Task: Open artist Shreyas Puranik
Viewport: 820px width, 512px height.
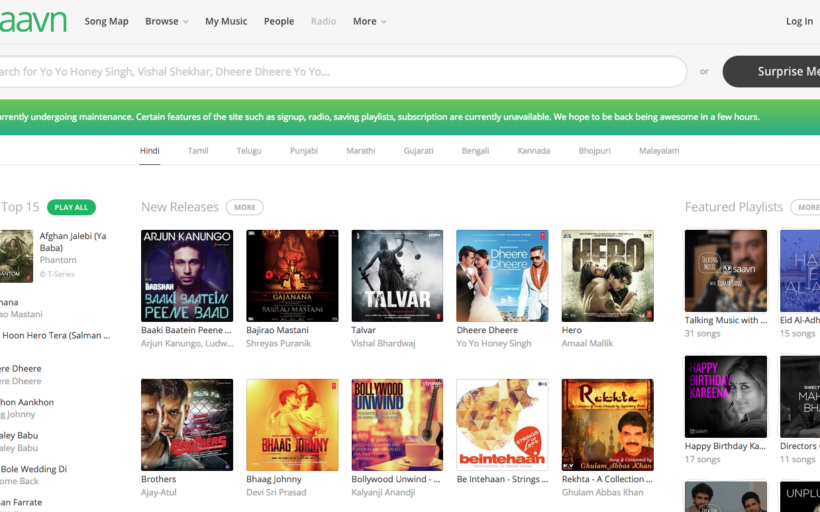Action: [279, 344]
